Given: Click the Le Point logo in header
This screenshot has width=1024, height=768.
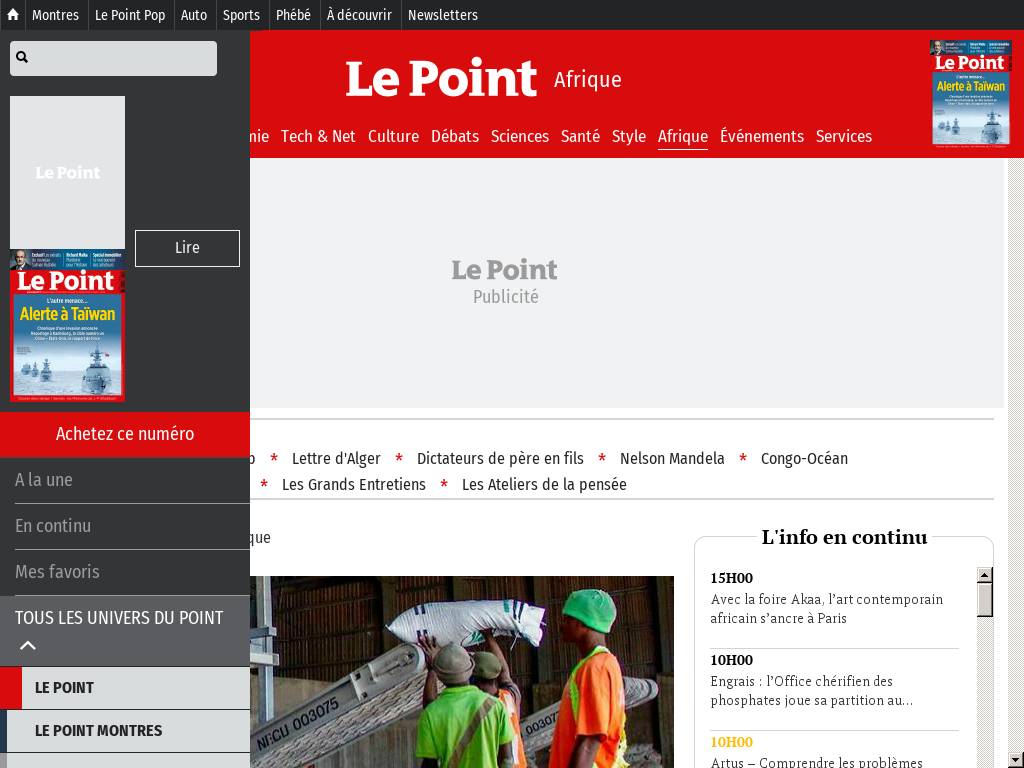Looking at the screenshot, I should [x=441, y=80].
